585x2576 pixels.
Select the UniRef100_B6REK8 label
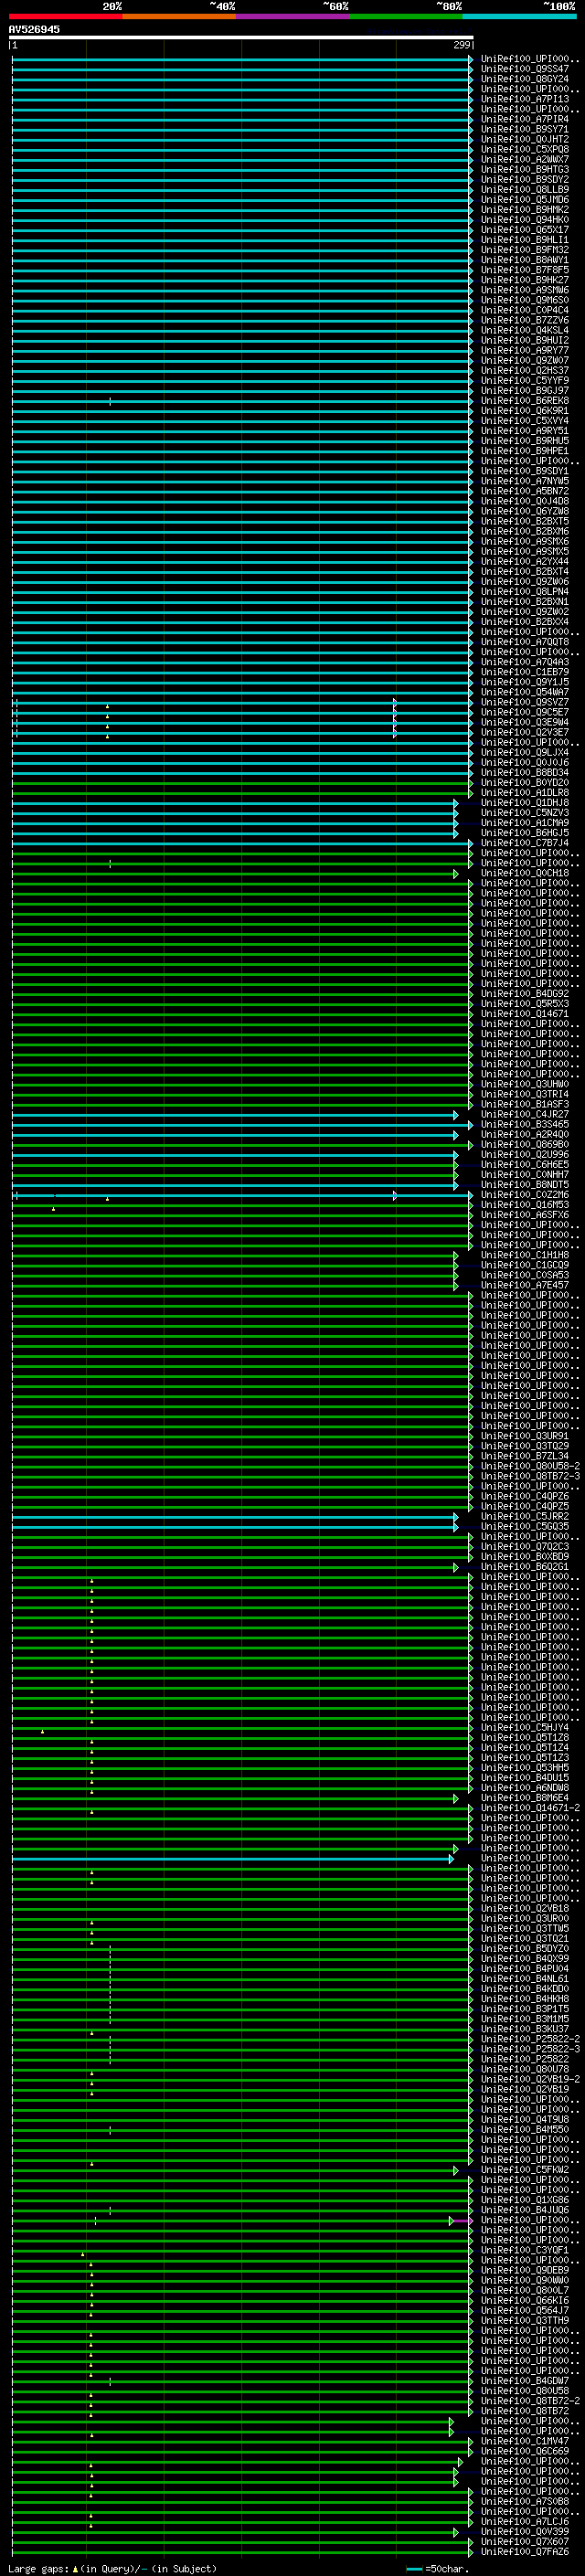point(525,400)
